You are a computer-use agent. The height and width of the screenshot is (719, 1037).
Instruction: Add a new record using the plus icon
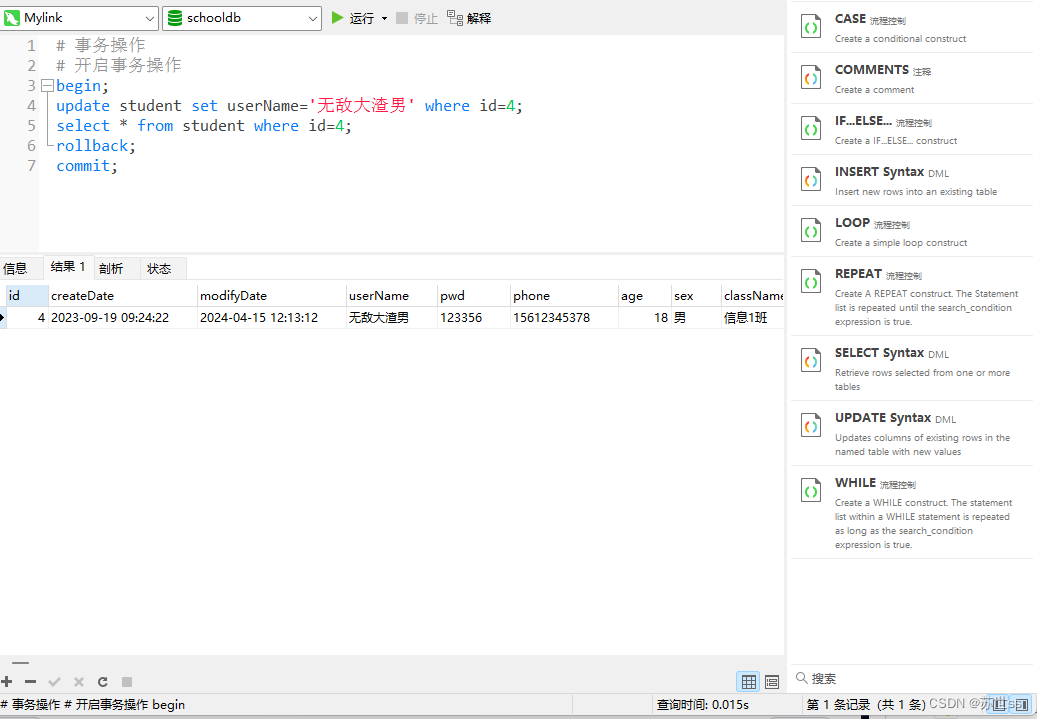pos(7,681)
